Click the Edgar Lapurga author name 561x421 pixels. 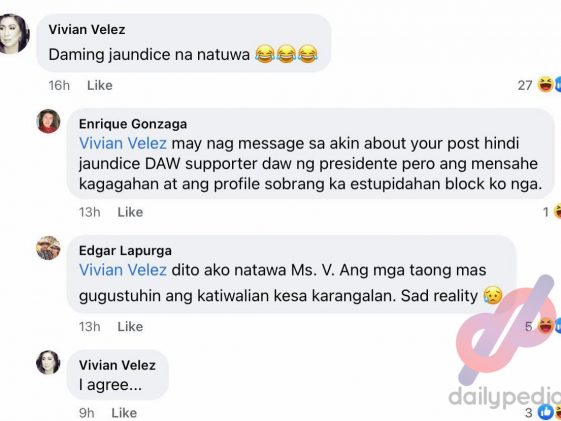click(x=125, y=250)
